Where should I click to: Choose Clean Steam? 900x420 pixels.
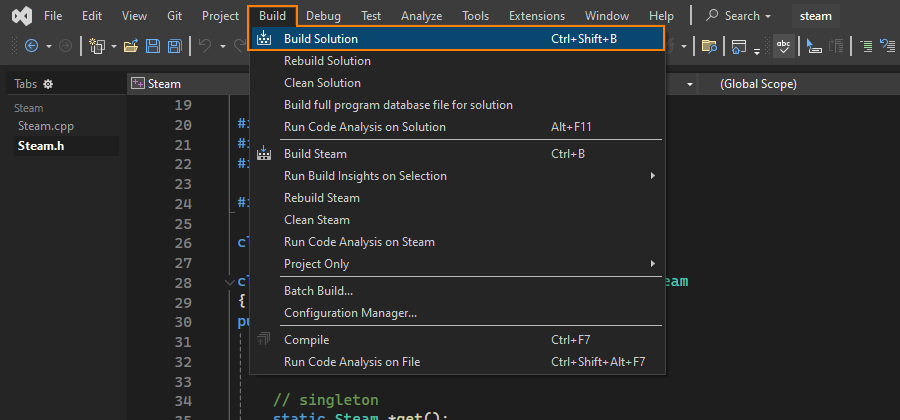457,220
